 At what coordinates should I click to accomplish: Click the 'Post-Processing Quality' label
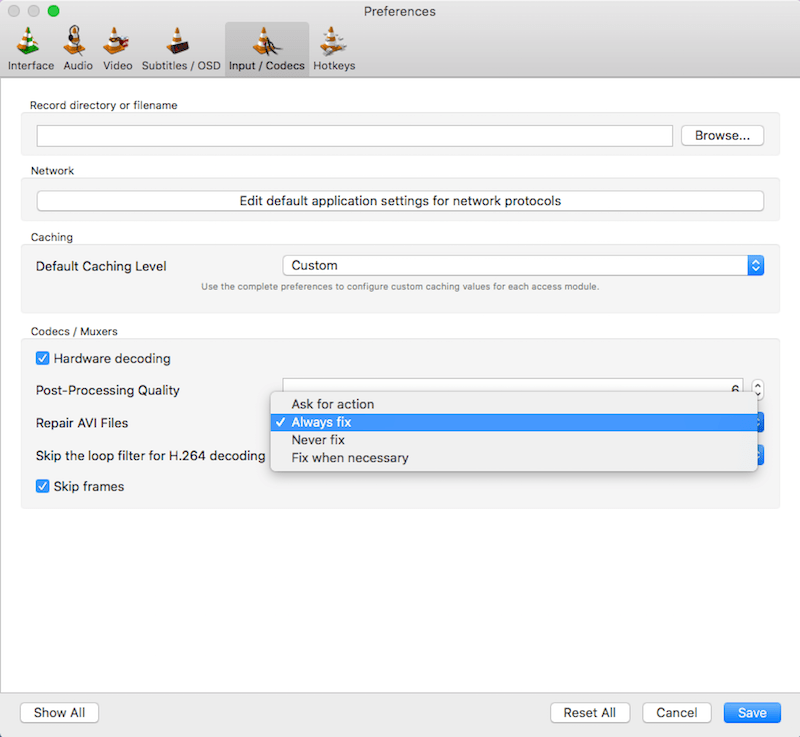pyautogui.click(x=108, y=390)
